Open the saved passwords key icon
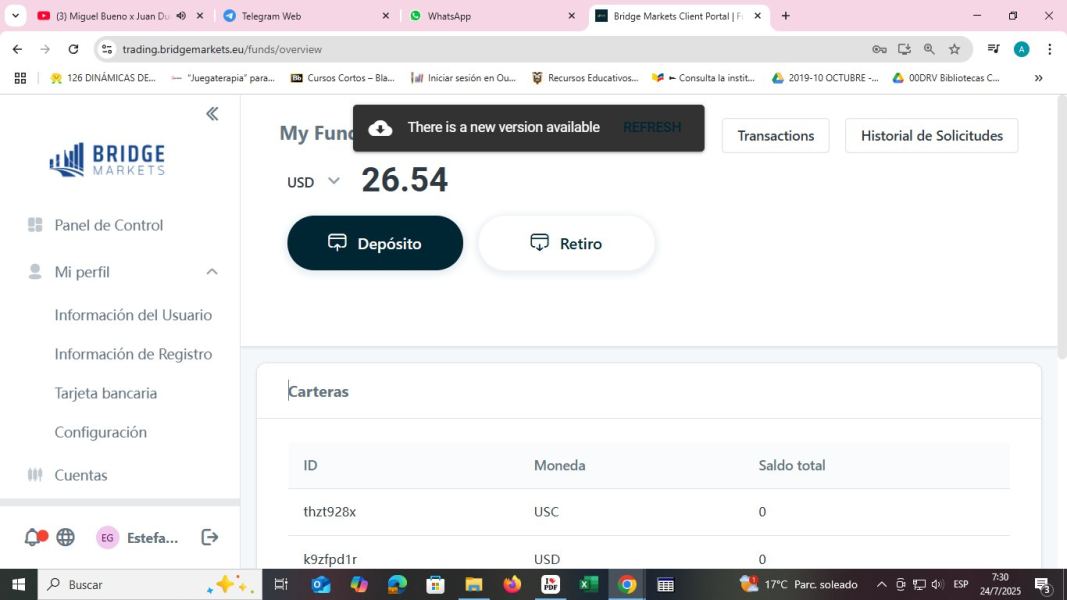Screen dimensions: 1067x600 [879, 49]
